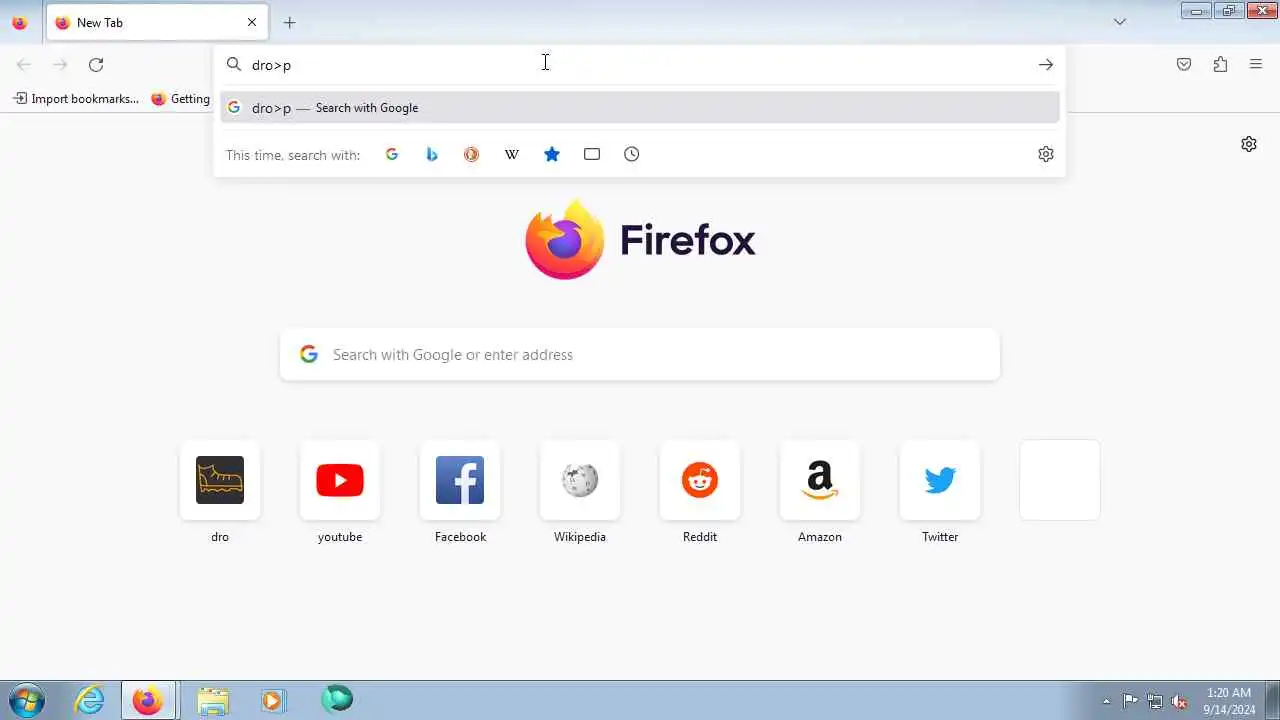Click Import bookmarks bookmark item
This screenshot has width=1280, height=720.
(x=76, y=99)
